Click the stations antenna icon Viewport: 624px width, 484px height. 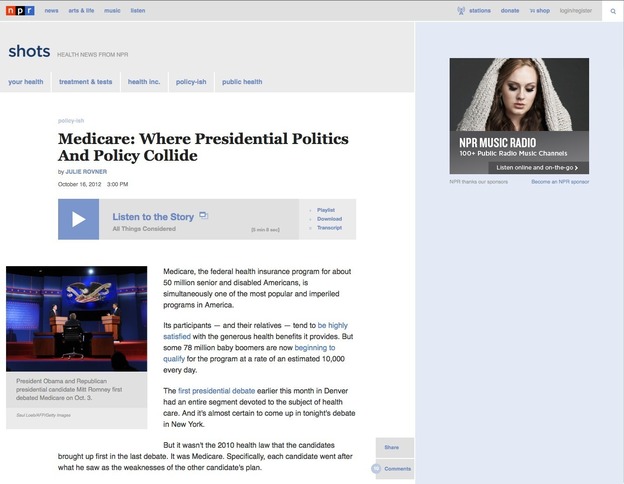tap(461, 11)
